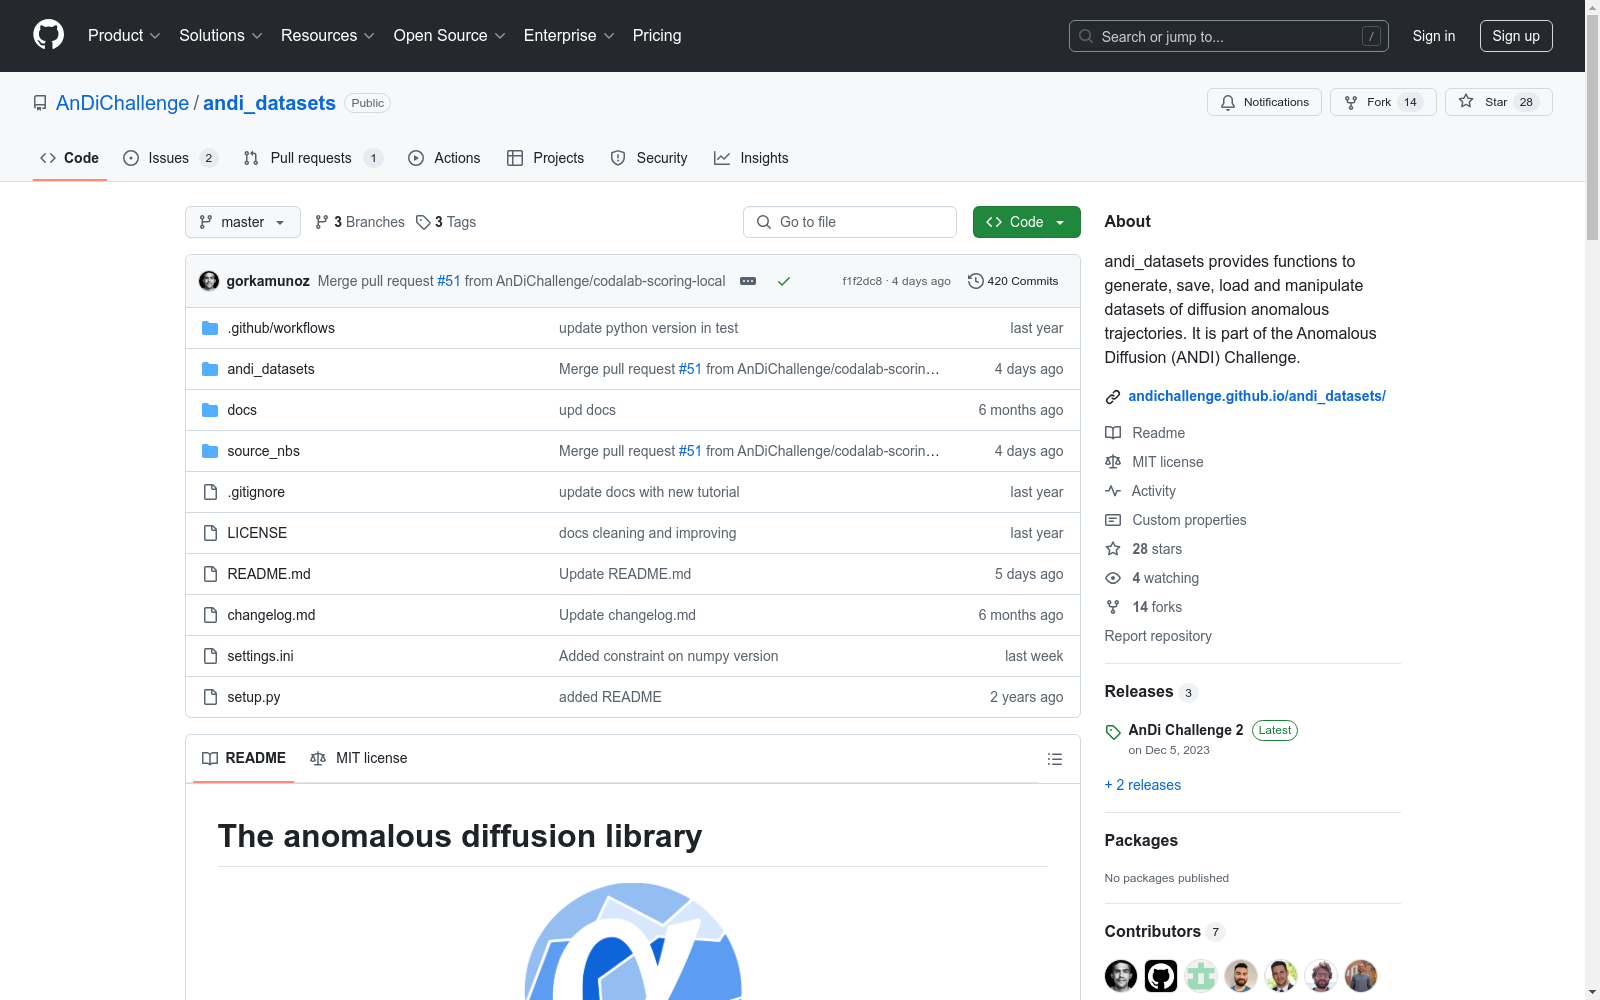
Task: Open the Pricing page
Action: tap(657, 35)
